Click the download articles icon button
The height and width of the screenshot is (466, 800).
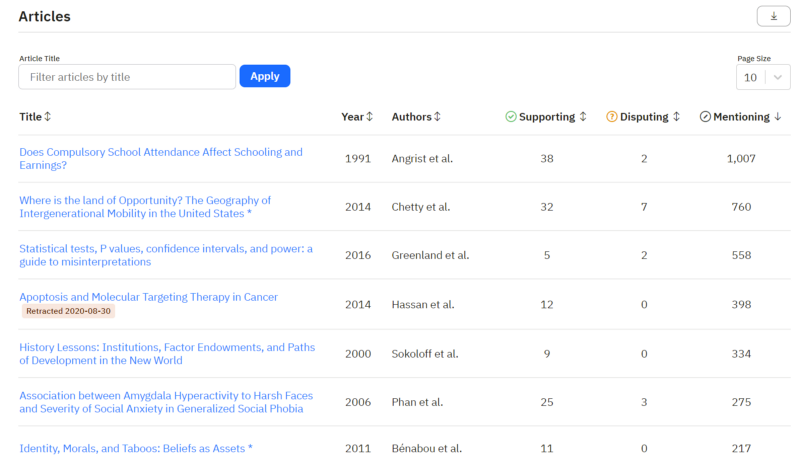773,16
